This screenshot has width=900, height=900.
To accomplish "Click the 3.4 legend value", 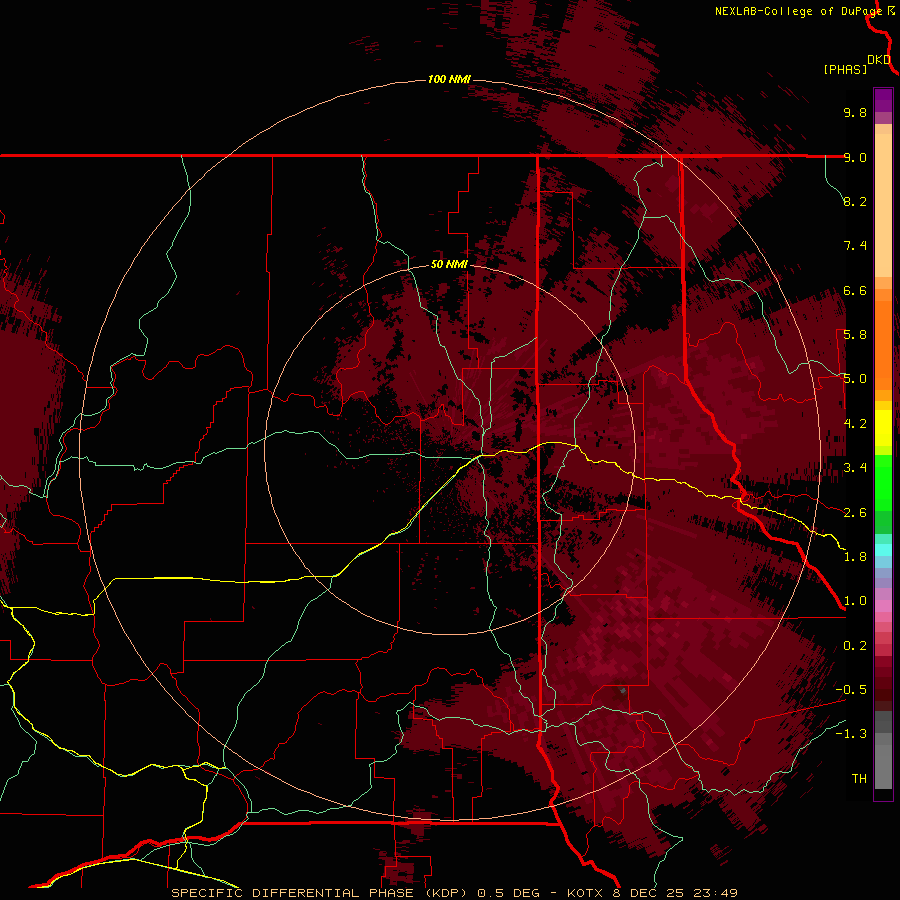I will (855, 468).
